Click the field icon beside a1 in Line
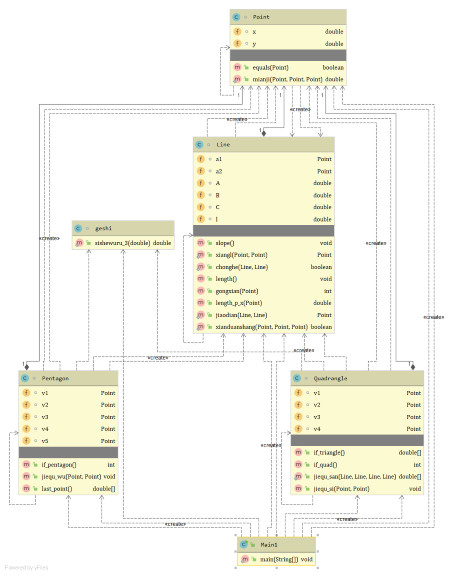 pyautogui.click(x=201, y=159)
